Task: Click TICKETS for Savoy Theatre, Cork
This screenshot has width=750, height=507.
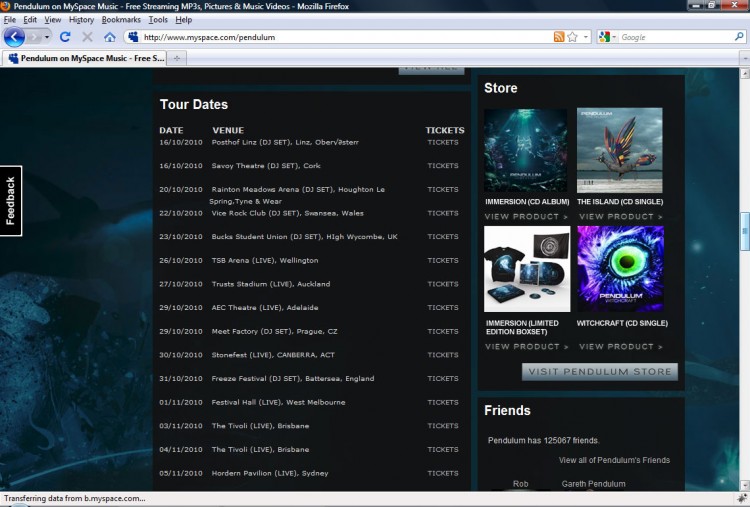Action: [443, 165]
